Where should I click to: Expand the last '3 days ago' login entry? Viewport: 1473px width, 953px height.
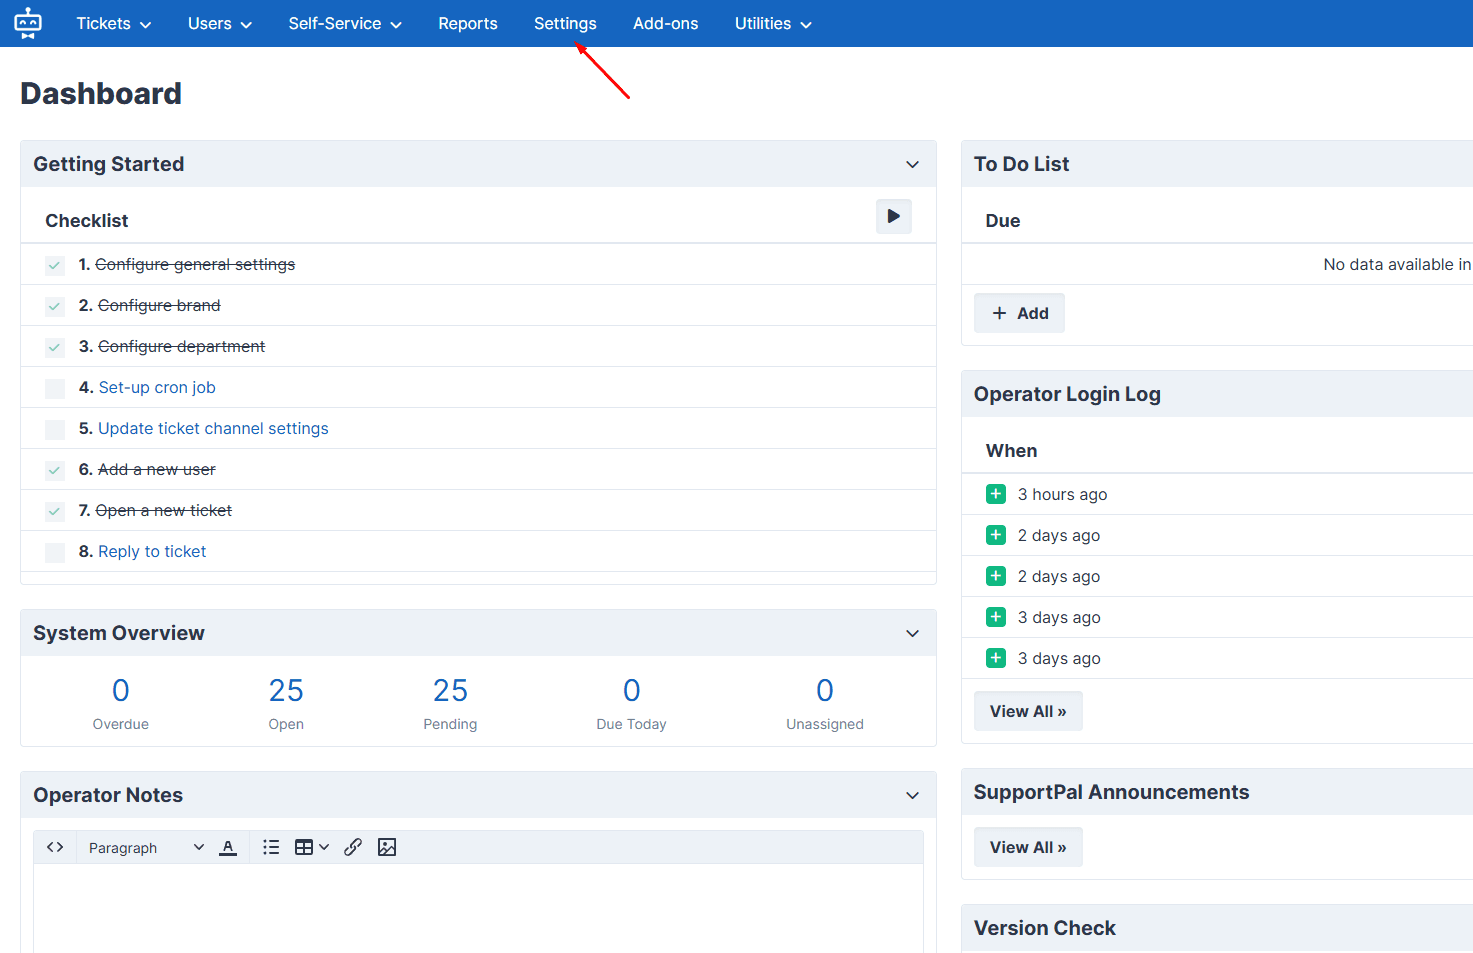click(996, 658)
